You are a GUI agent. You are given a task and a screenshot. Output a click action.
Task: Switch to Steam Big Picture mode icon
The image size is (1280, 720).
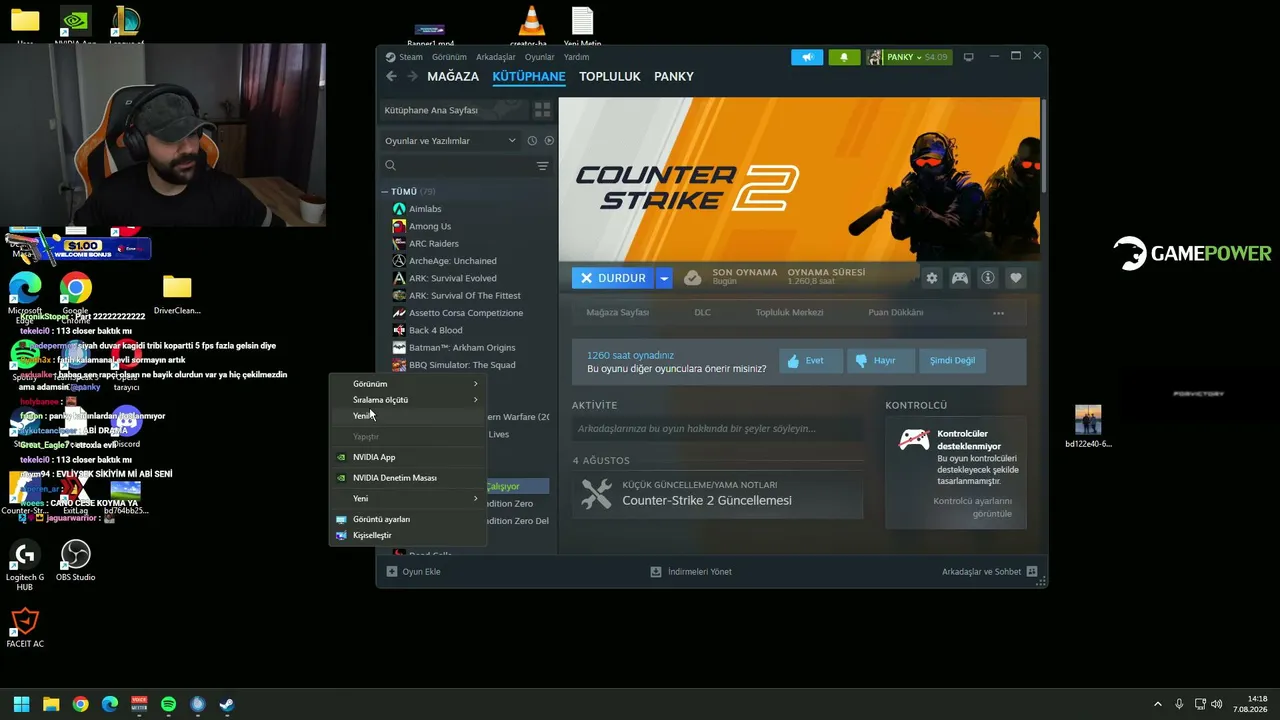pos(968,57)
